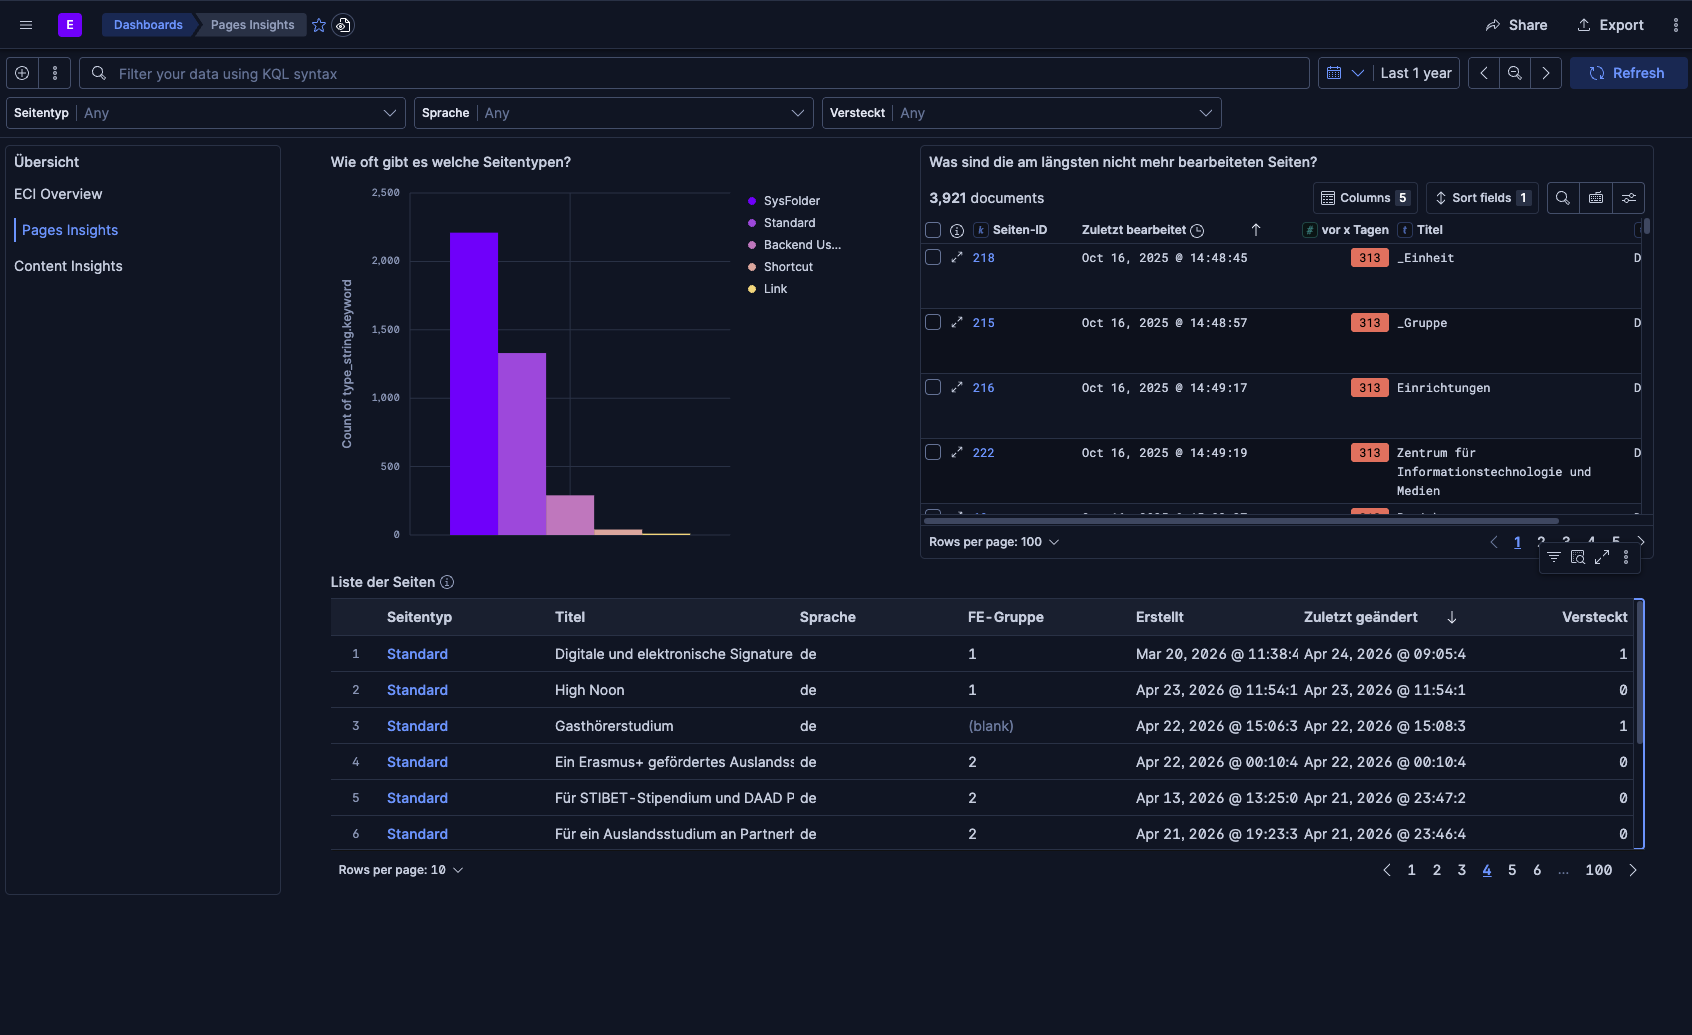Click inspect-data icon in panel hover toolbar
1692x1035 pixels.
click(x=1578, y=557)
